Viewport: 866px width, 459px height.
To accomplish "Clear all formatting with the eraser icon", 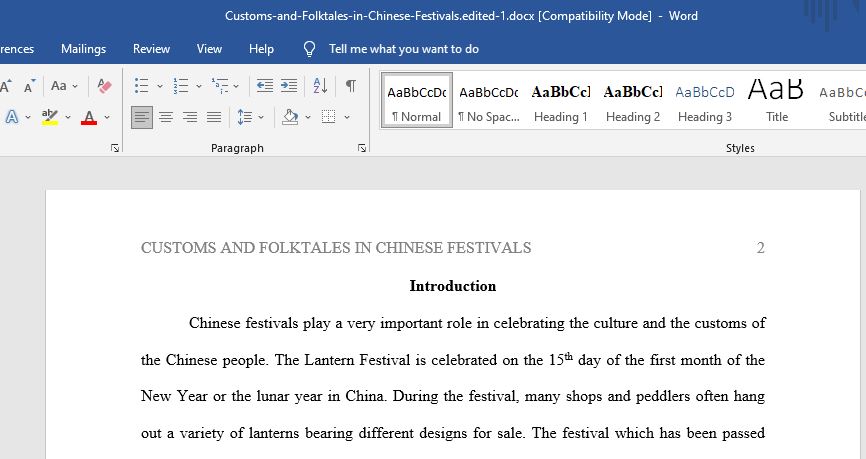I will coord(104,86).
